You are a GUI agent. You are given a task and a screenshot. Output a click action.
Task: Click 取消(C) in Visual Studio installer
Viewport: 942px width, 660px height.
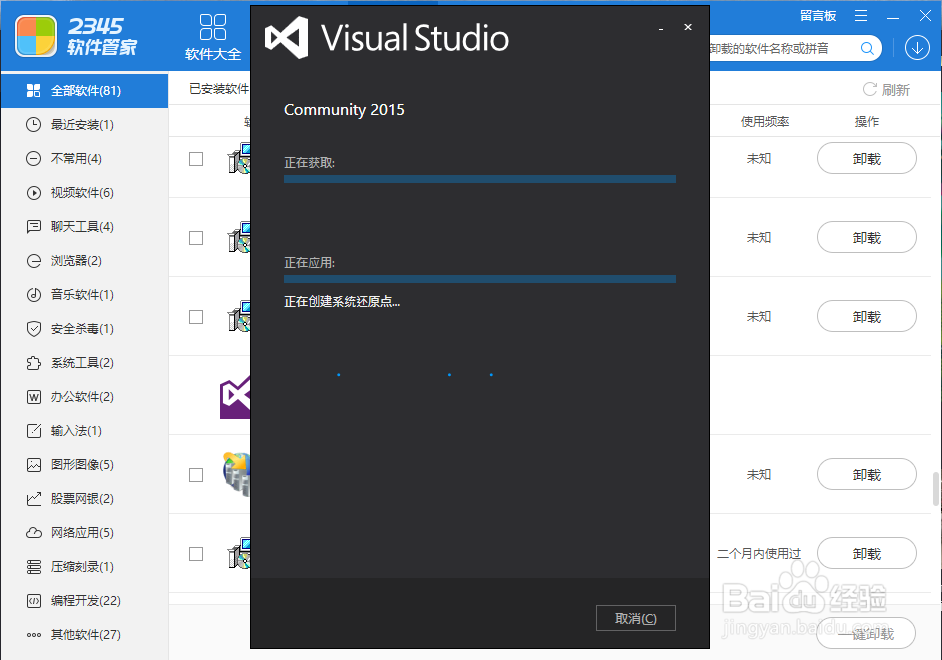click(x=636, y=618)
